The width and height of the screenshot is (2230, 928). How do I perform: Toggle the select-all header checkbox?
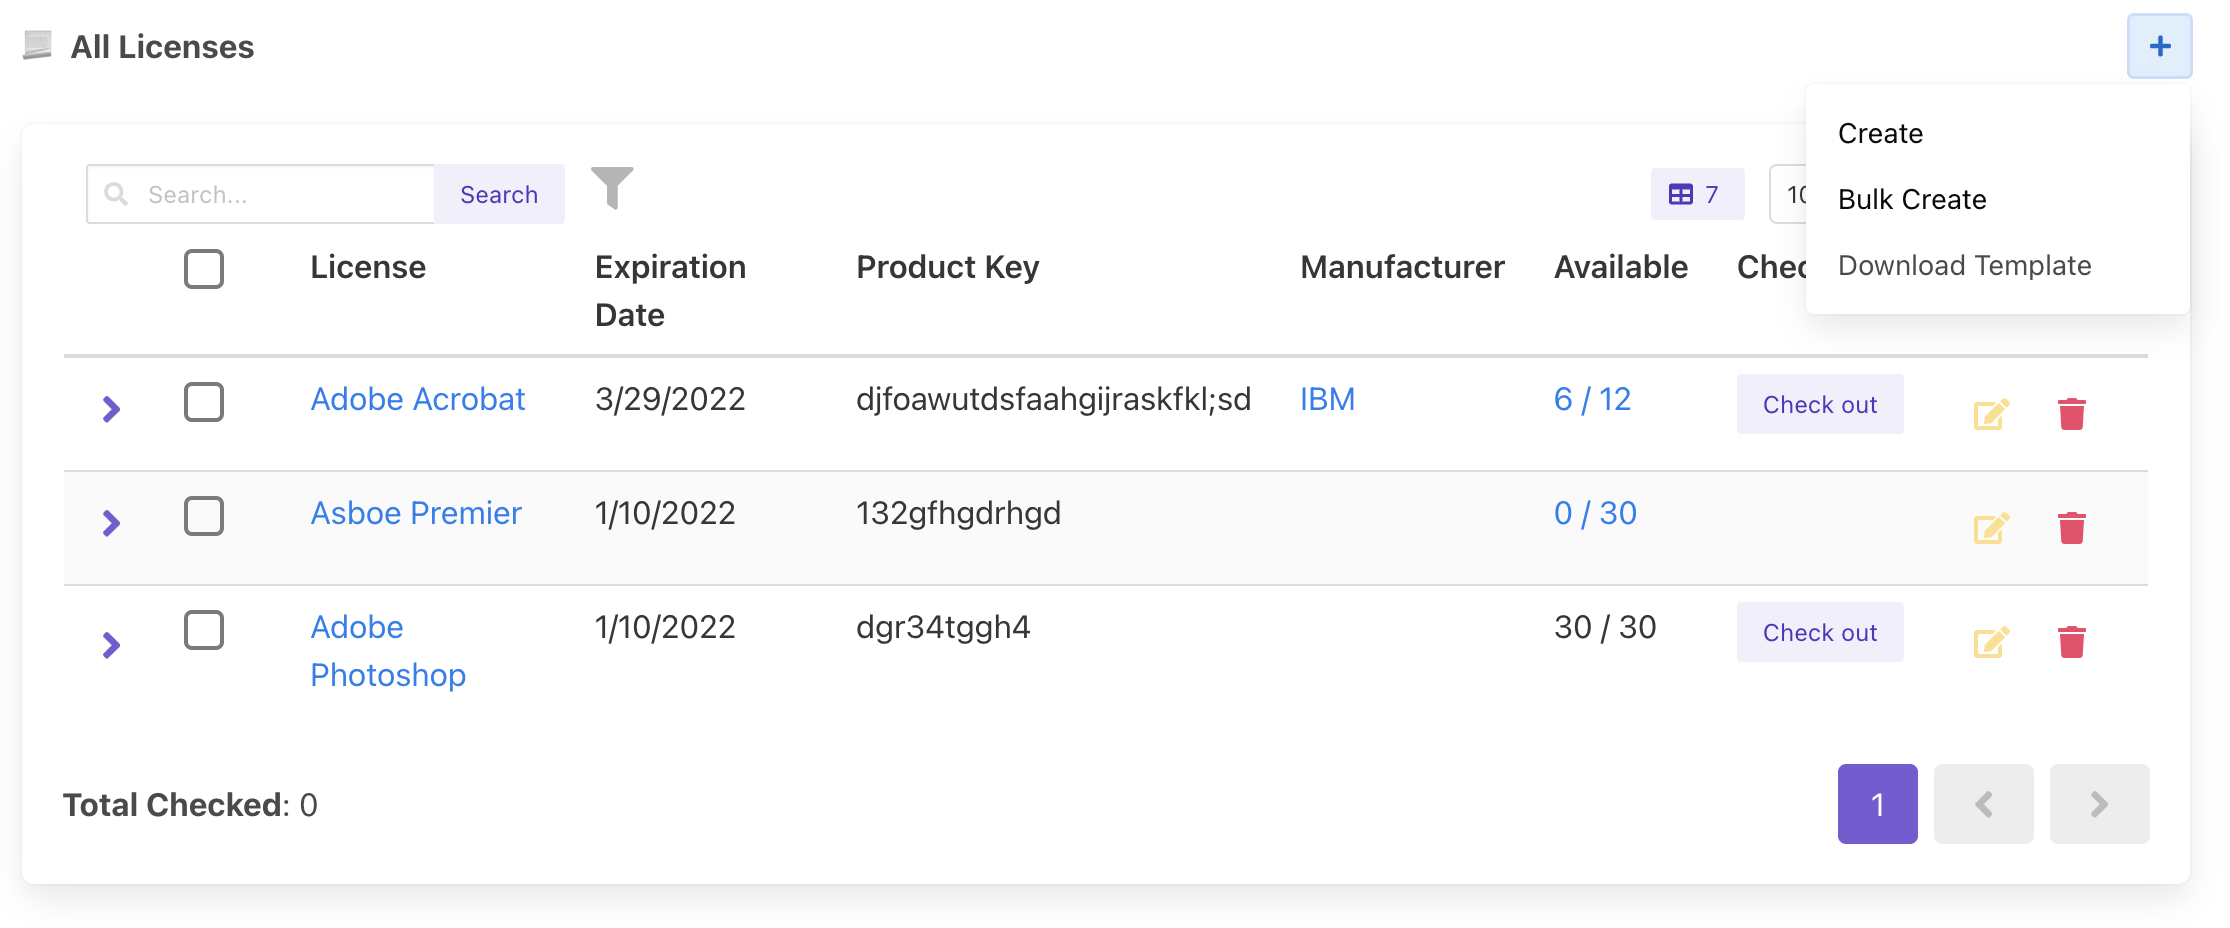click(x=204, y=269)
